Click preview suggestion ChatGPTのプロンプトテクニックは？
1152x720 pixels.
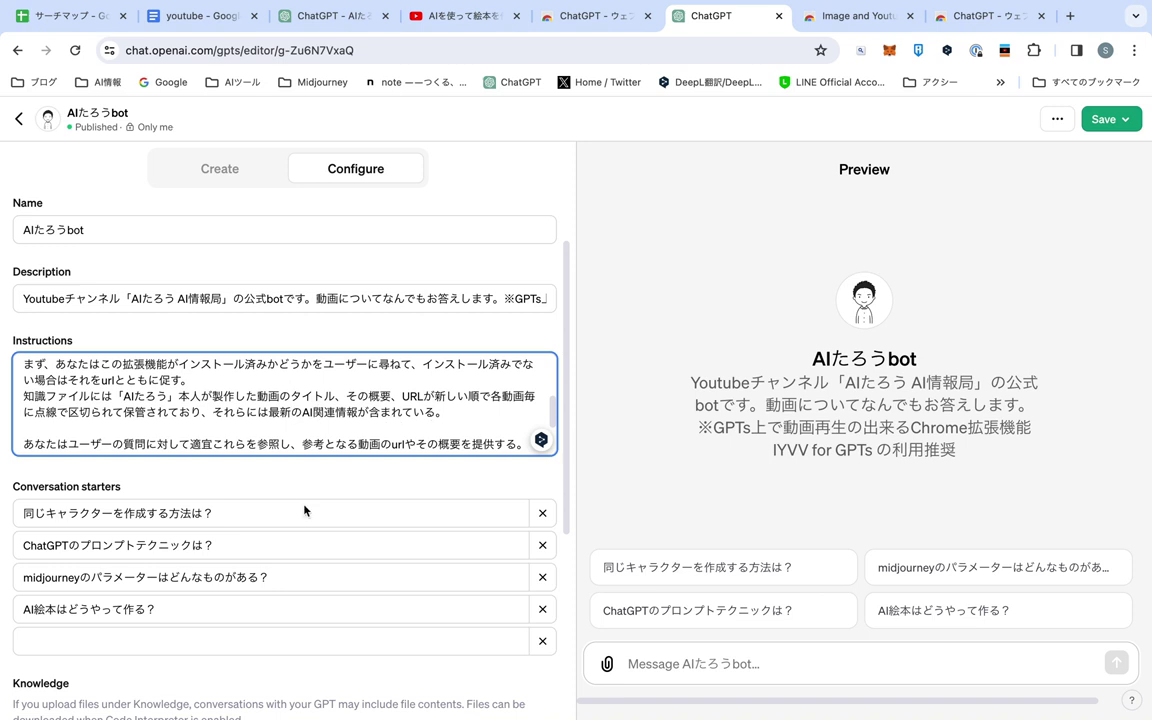pos(724,611)
